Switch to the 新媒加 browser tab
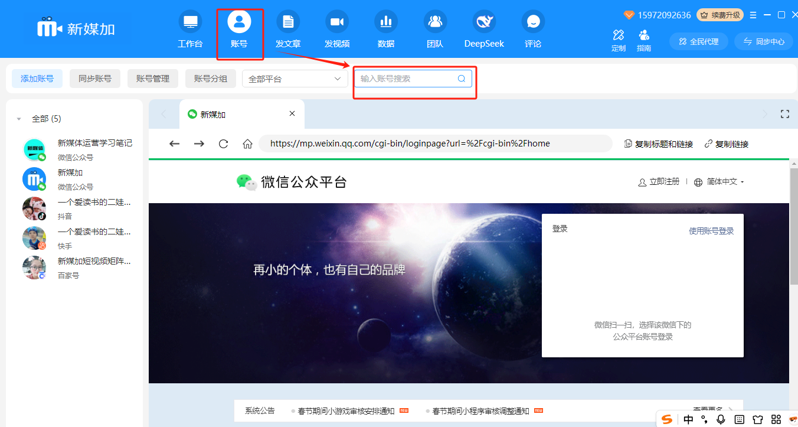 coord(242,115)
